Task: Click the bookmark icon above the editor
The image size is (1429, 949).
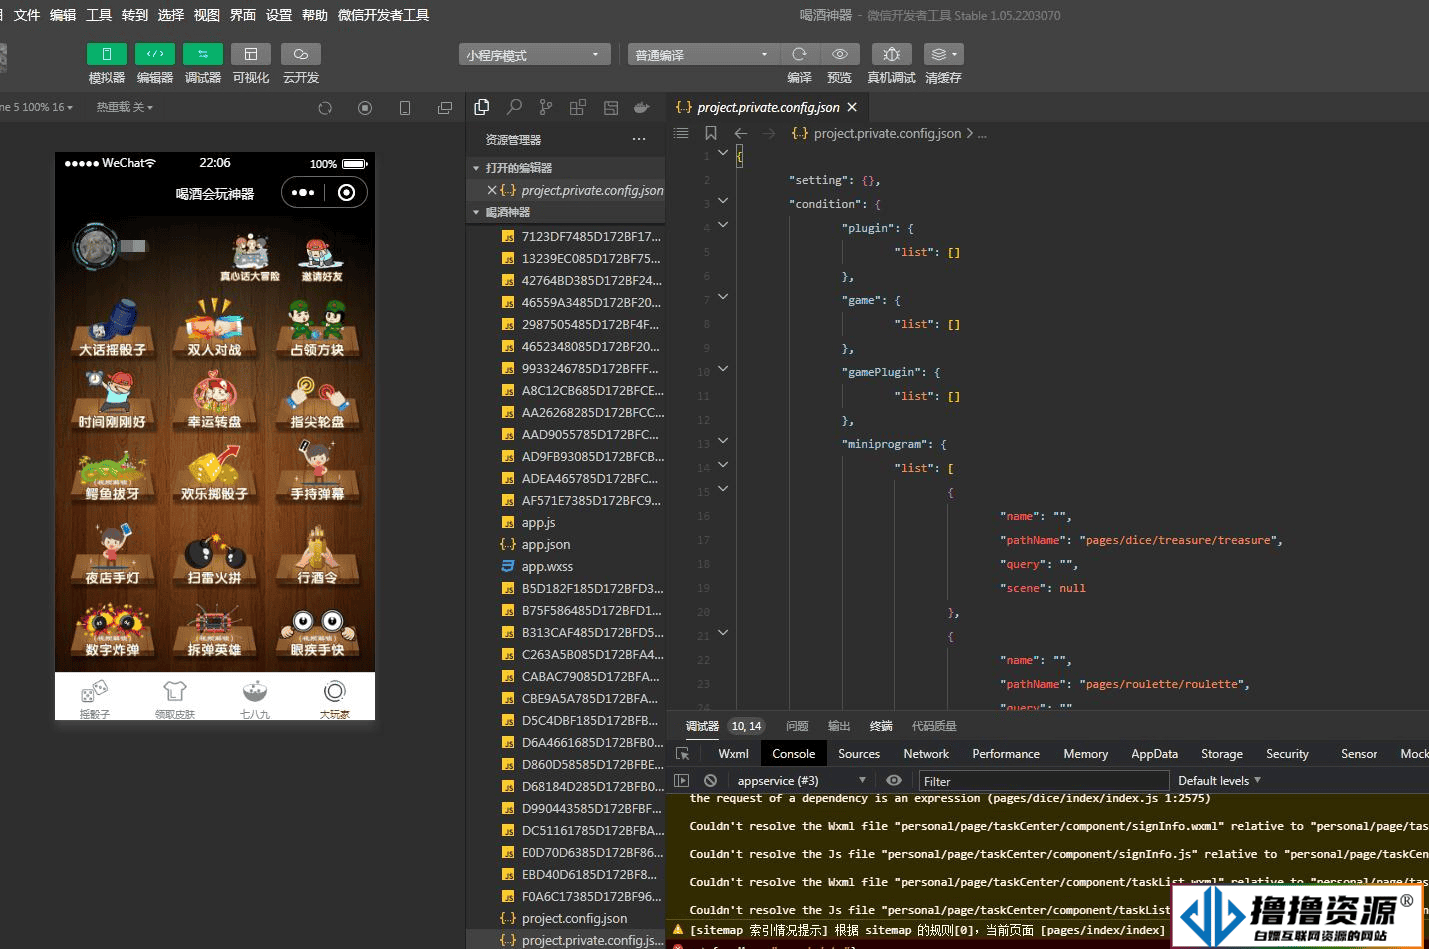Action: 711,133
